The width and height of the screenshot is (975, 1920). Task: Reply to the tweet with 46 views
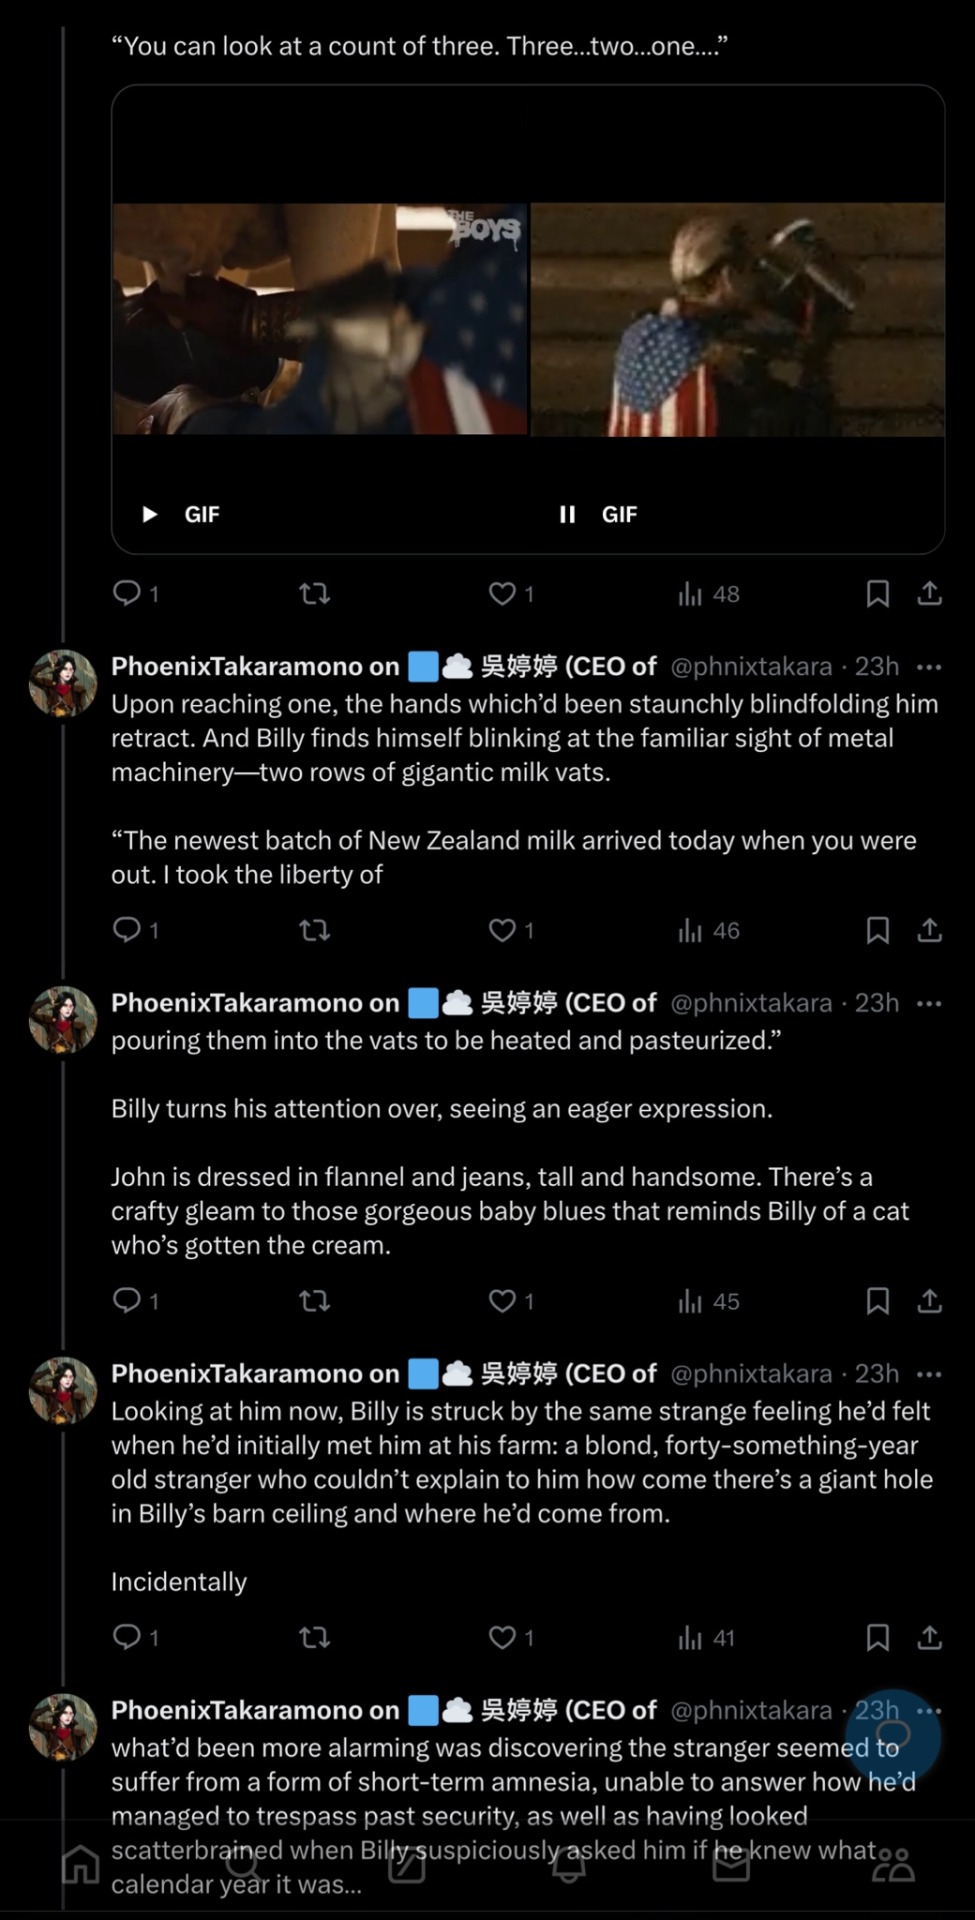pyautogui.click(x=127, y=930)
